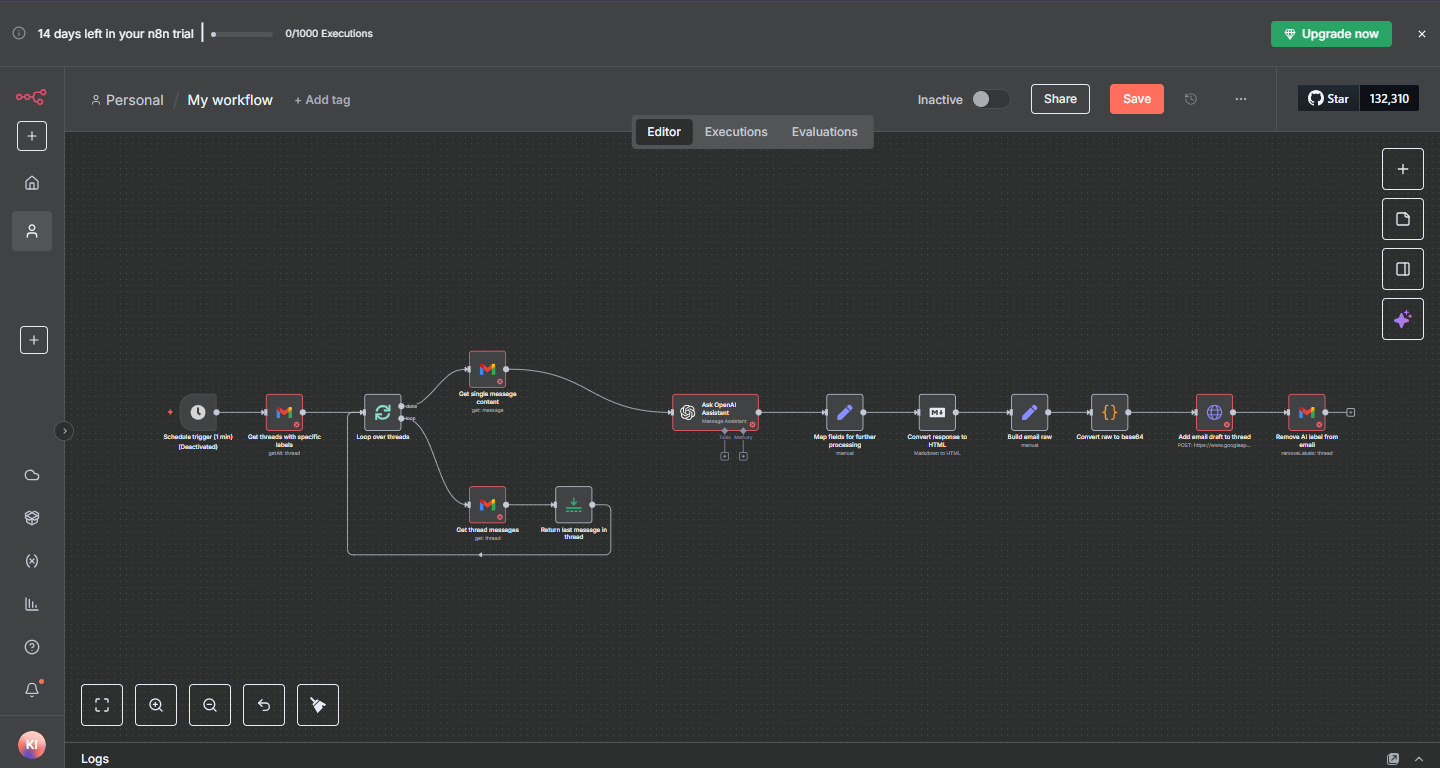Expand the Logs panel chevron
This screenshot has height=768, width=1440.
click(x=1418, y=759)
